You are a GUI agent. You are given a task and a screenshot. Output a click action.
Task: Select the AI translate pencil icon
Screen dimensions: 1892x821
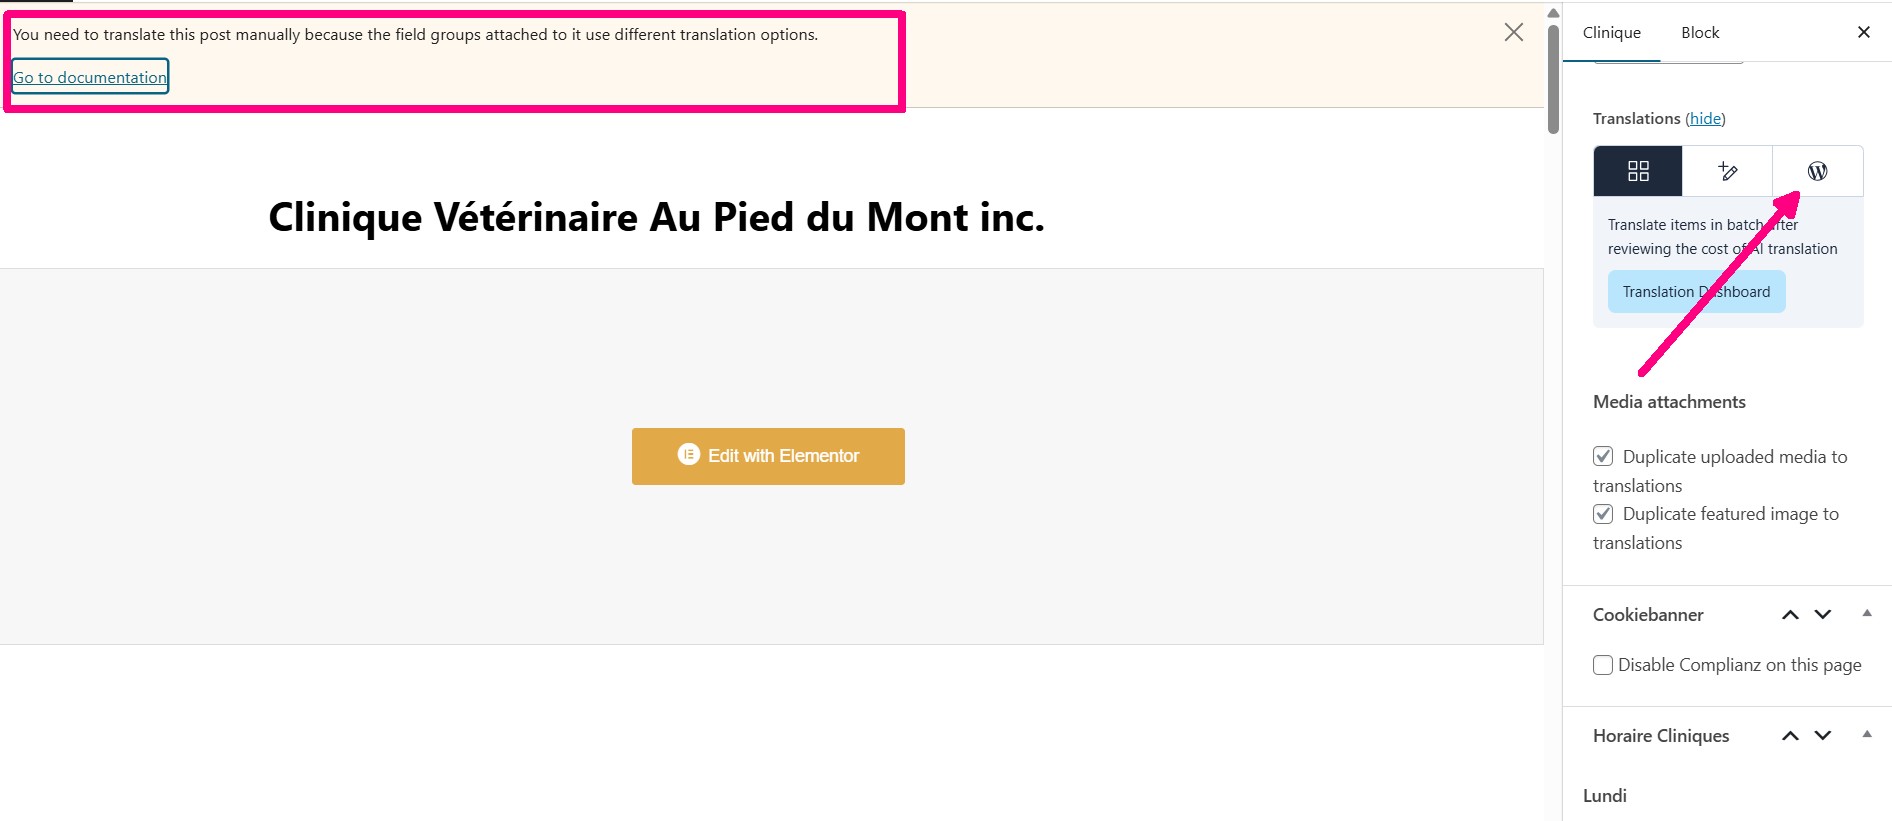coord(1727,171)
